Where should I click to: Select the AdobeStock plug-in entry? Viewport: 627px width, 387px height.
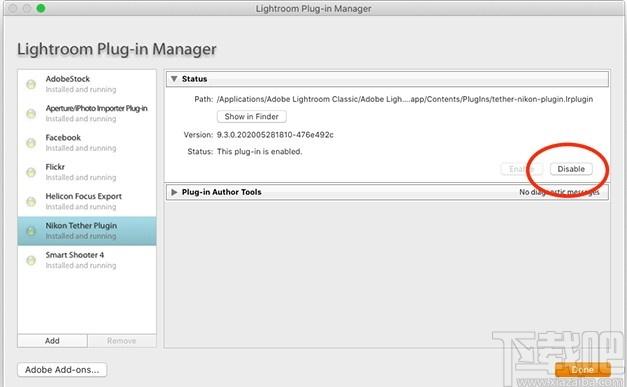87,84
